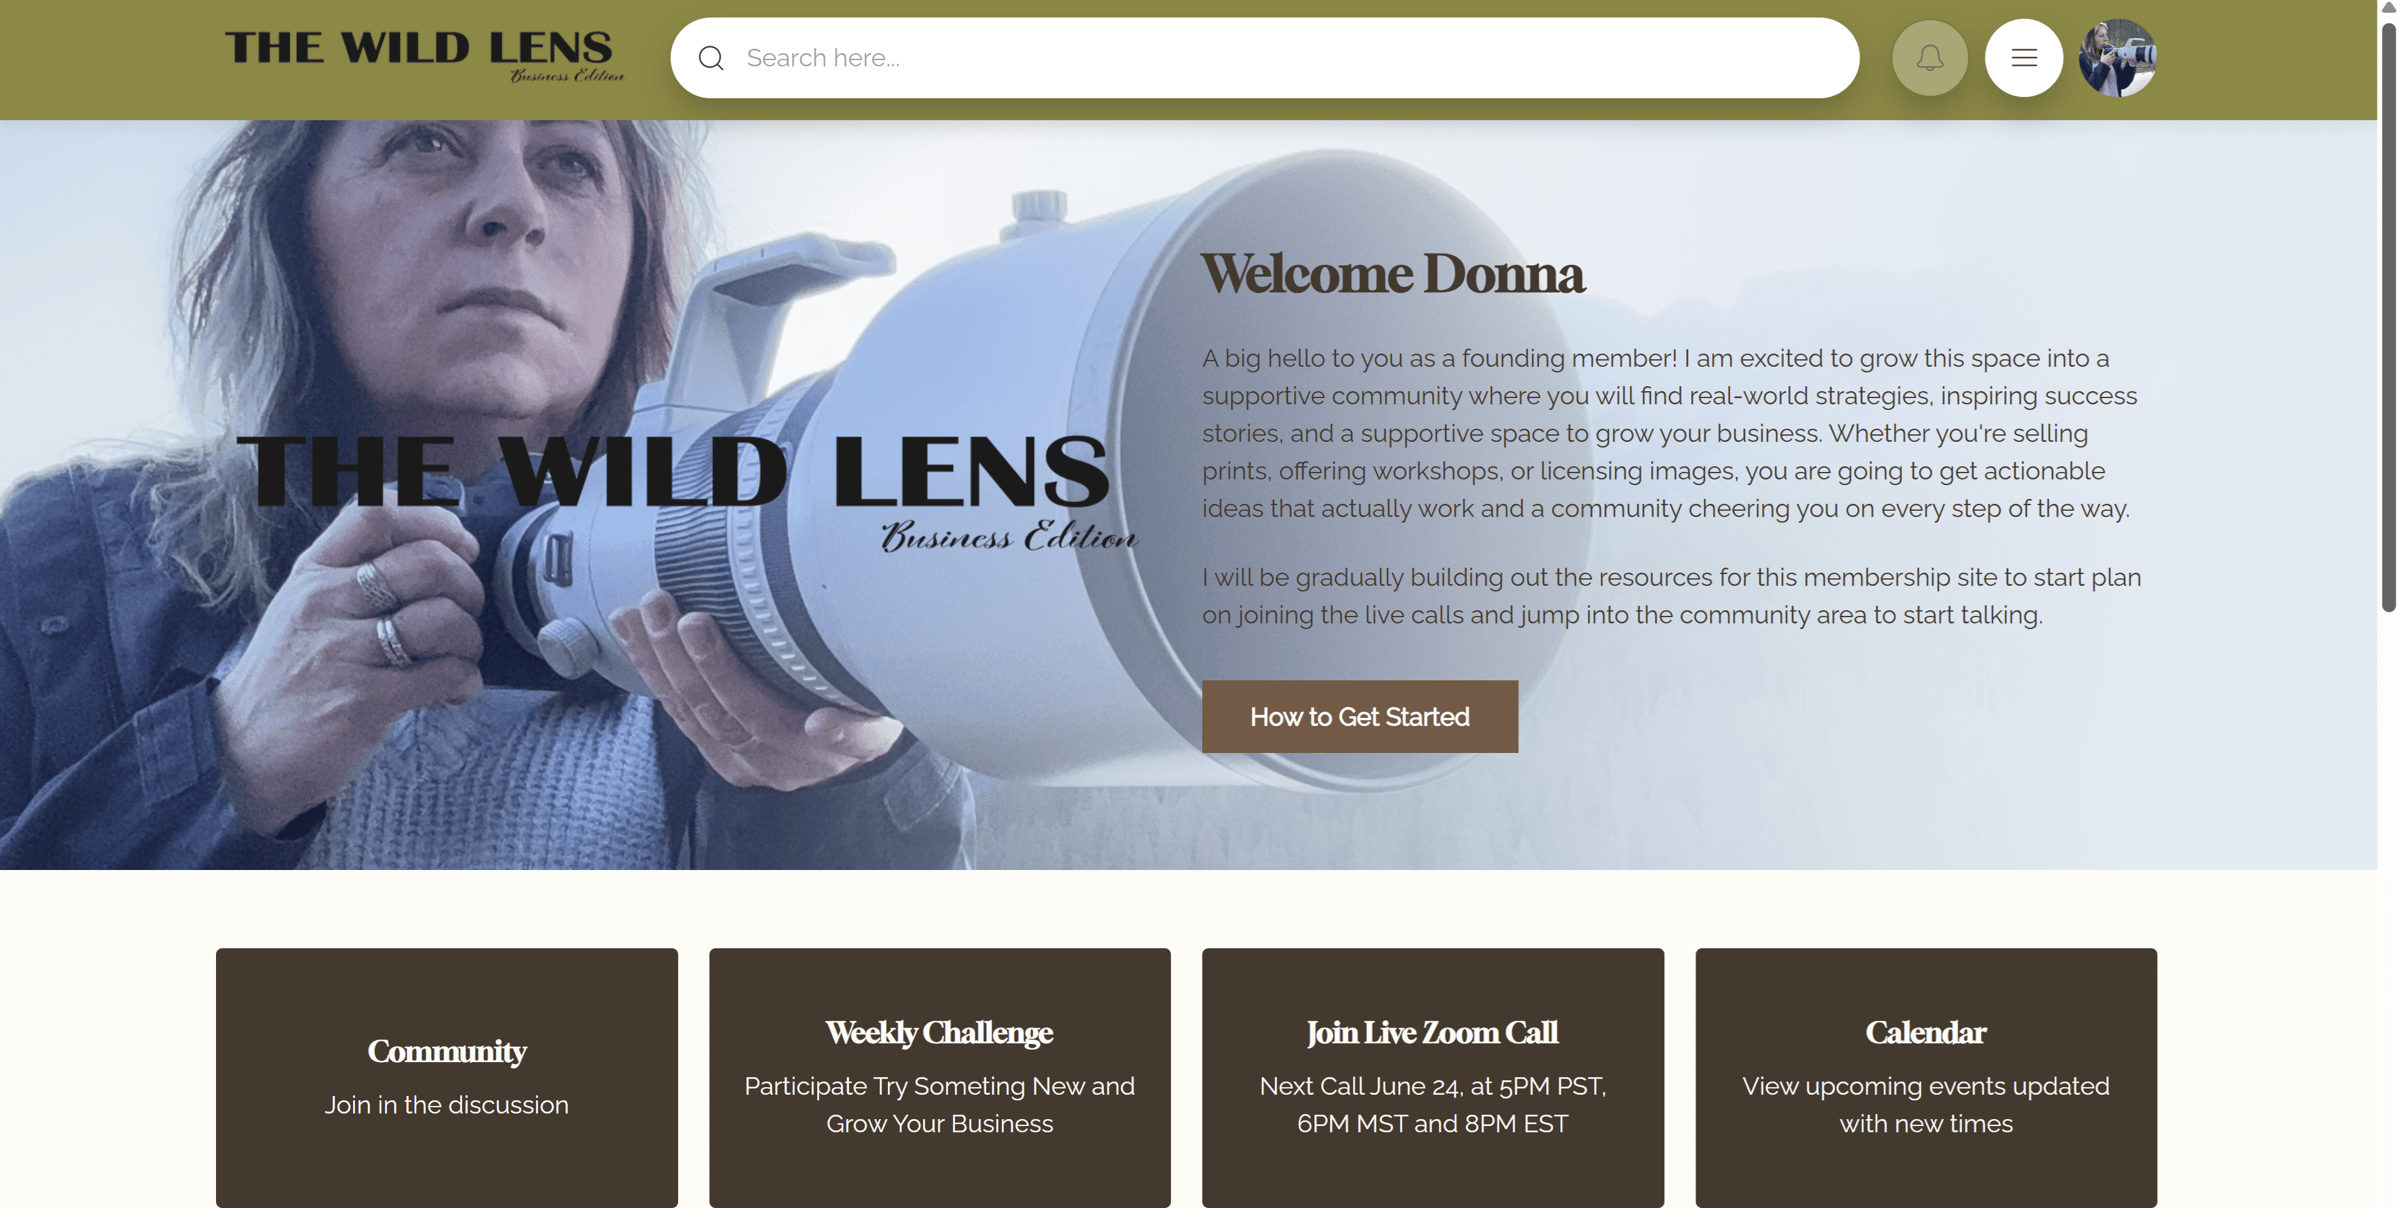This screenshot has width=2400, height=1208.
Task: Click the How to Get Started button
Action: [x=1359, y=716]
